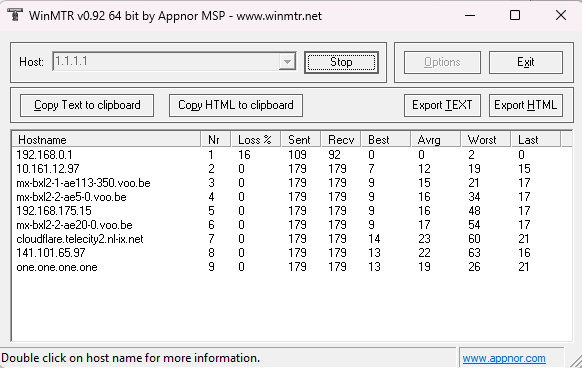
Task: Open the www.appnor.com link
Action: tap(504, 358)
